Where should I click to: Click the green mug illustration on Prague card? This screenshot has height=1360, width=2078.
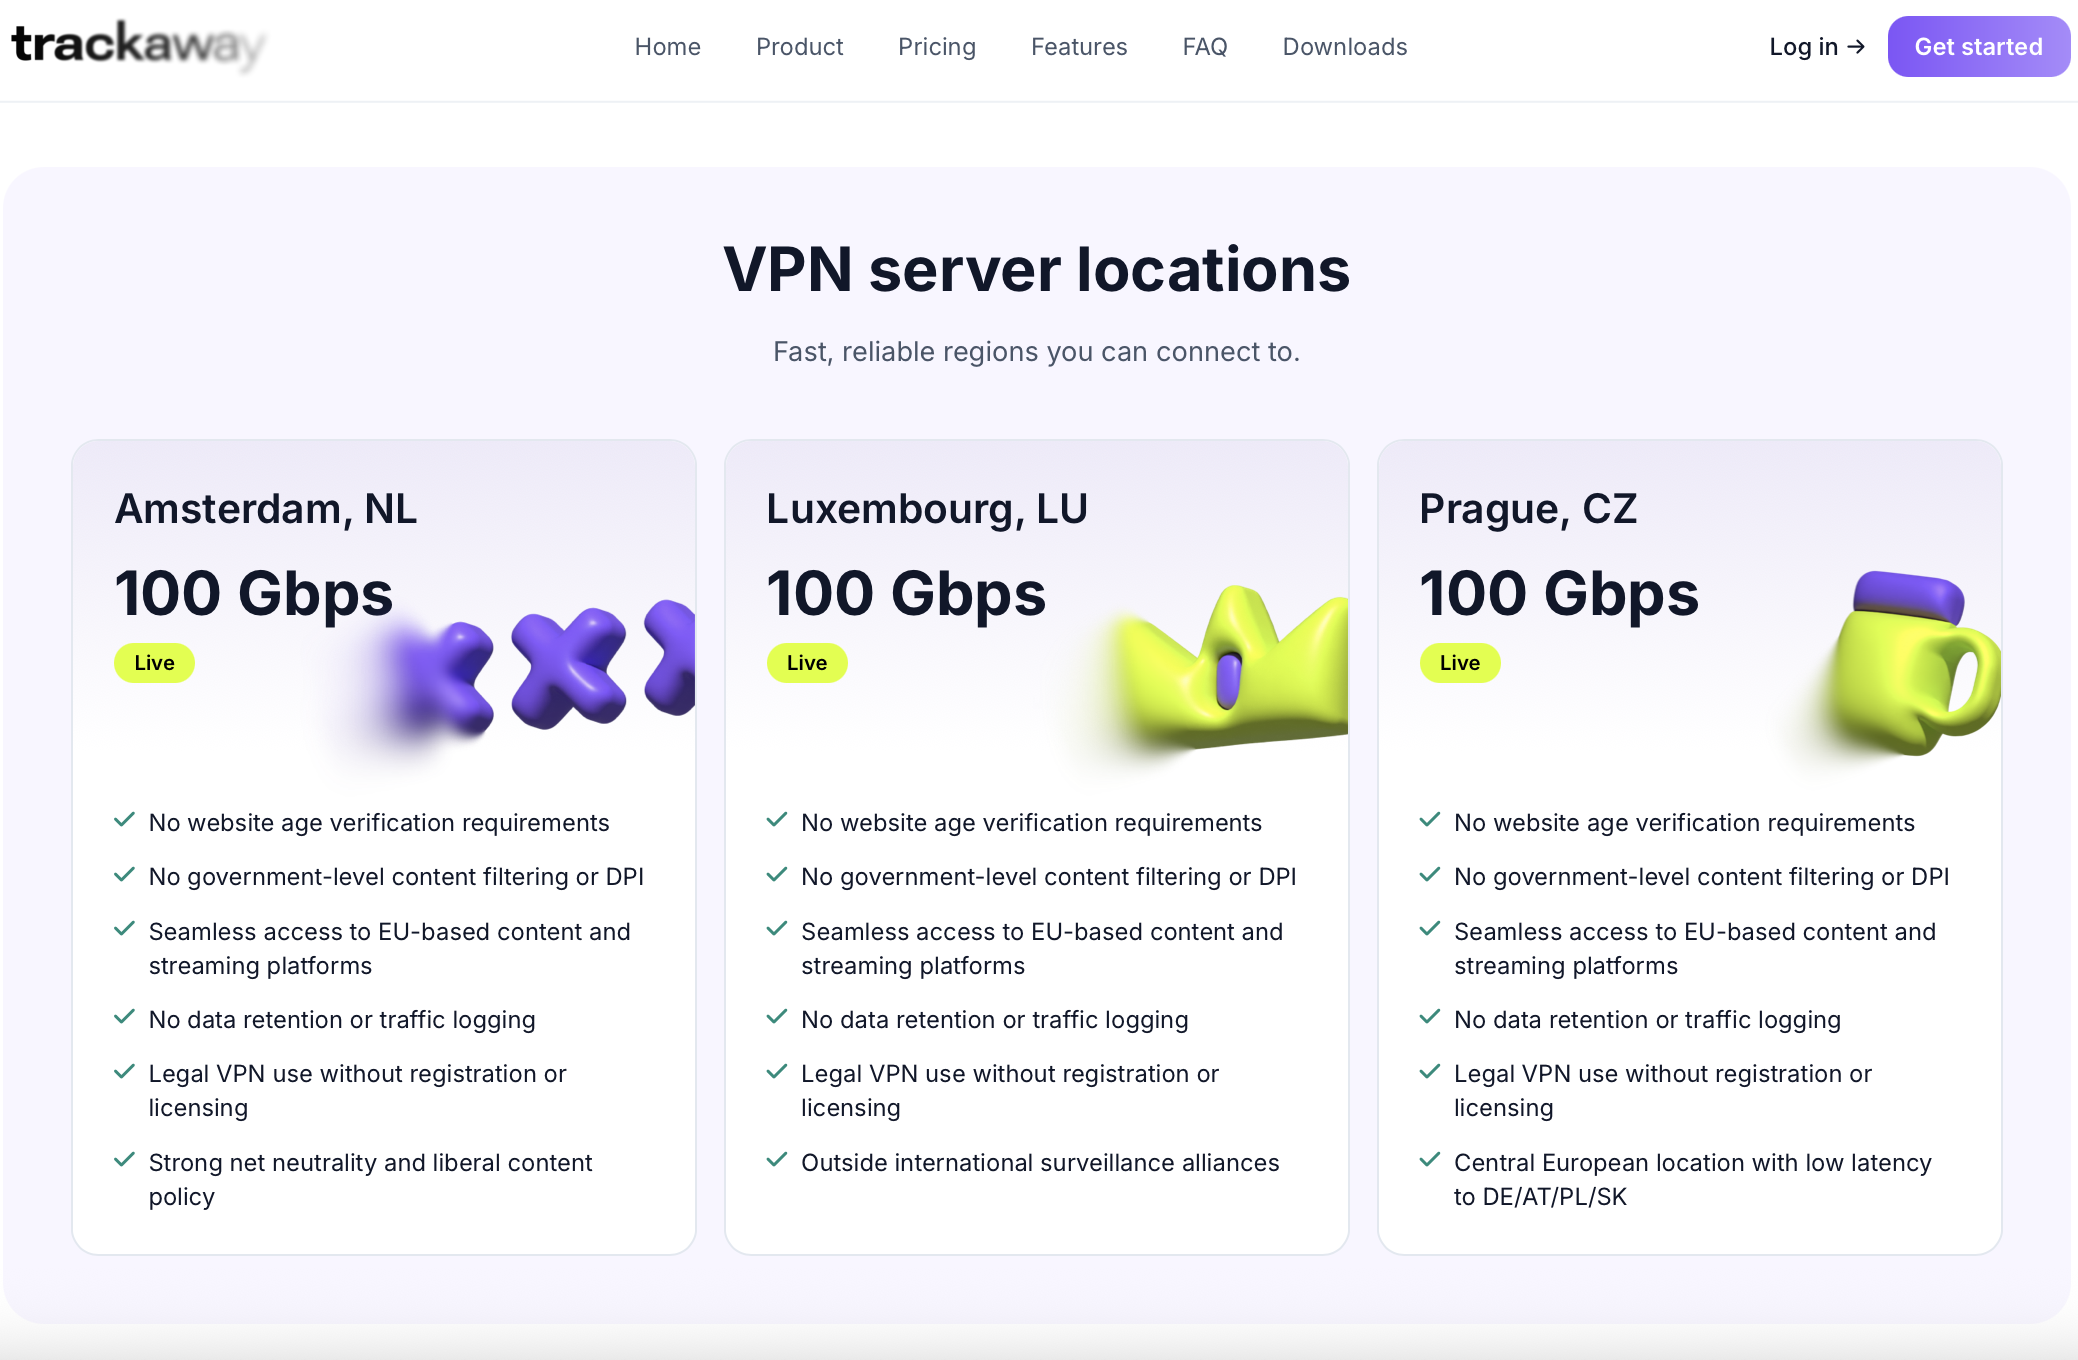coord(1915,662)
